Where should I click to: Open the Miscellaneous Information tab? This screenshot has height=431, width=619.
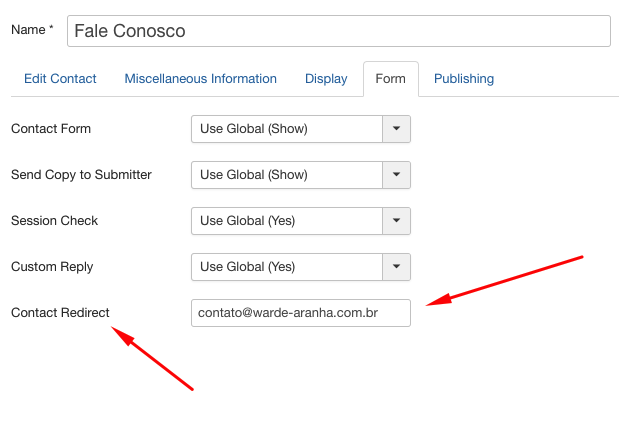tap(200, 79)
